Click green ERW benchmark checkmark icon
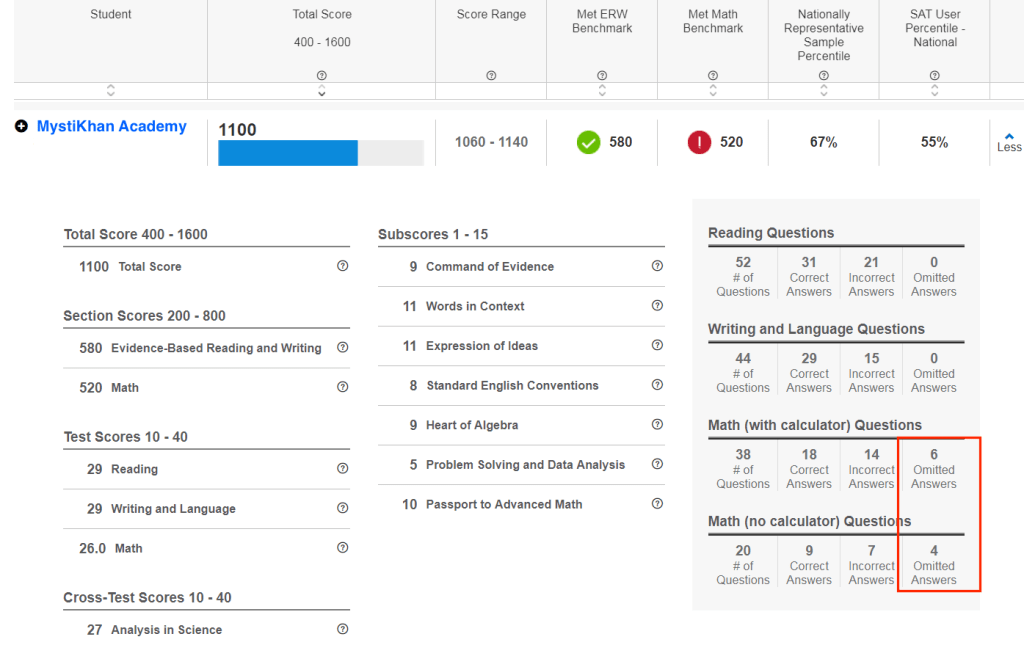 pyautogui.click(x=588, y=142)
